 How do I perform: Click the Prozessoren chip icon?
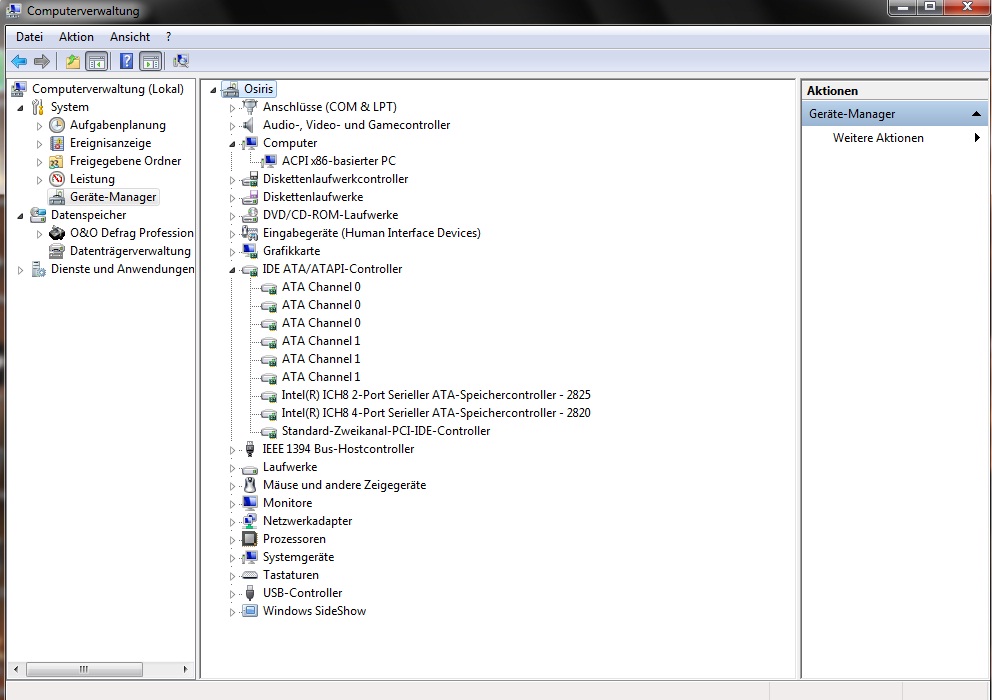tap(250, 539)
